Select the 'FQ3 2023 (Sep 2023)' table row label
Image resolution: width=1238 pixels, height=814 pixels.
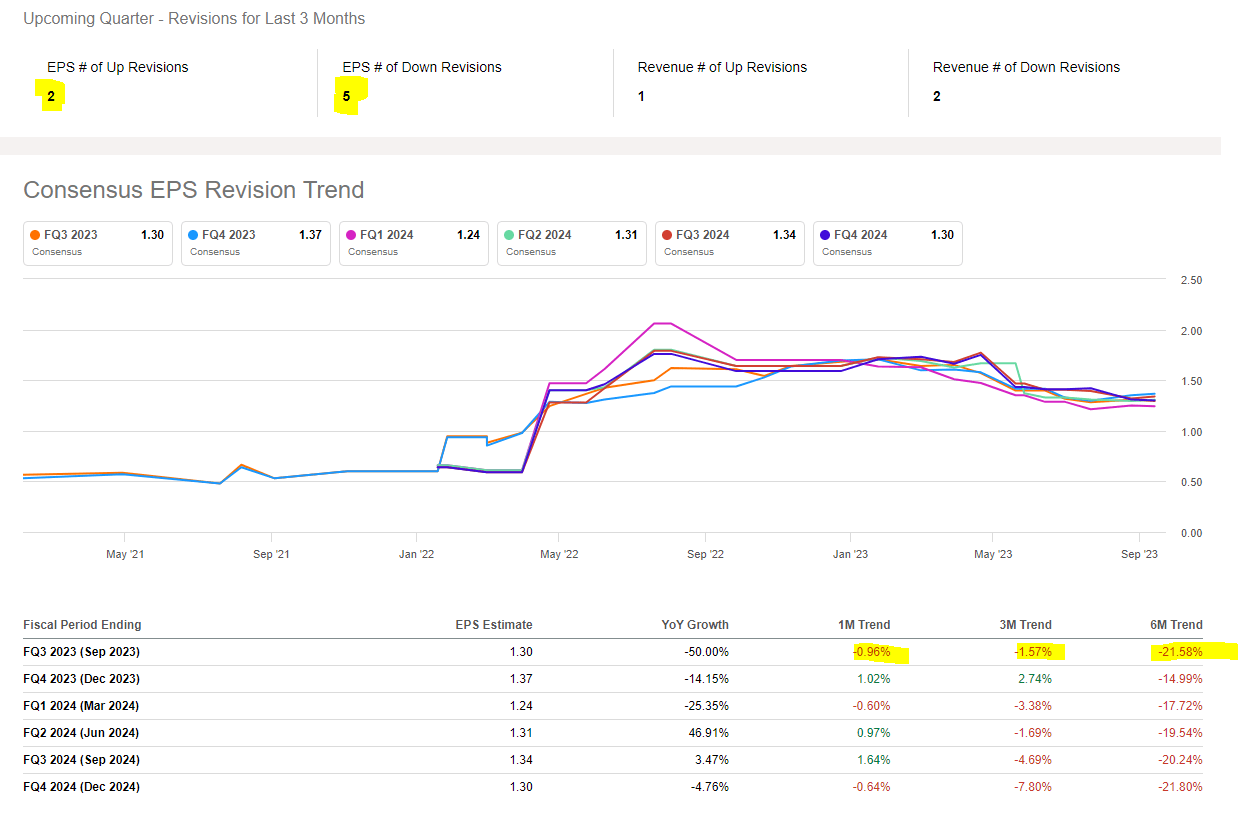click(x=81, y=652)
